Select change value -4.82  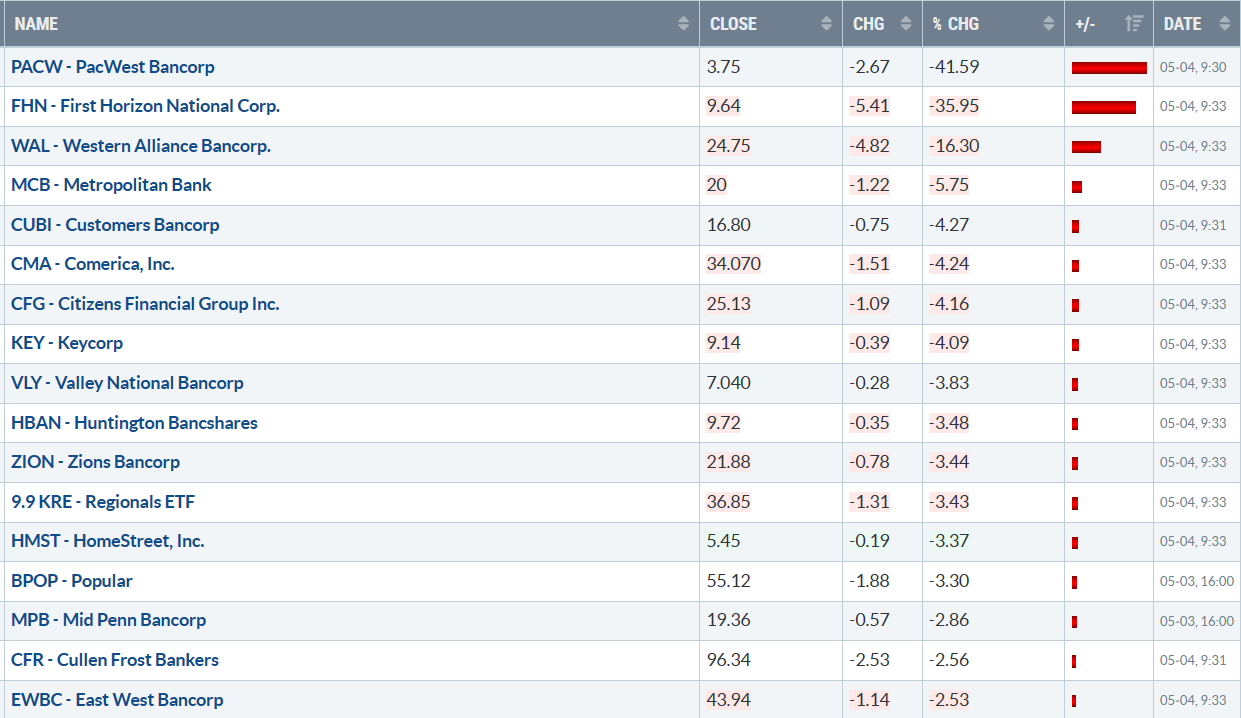pyautogui.click(x=869, y=146)
